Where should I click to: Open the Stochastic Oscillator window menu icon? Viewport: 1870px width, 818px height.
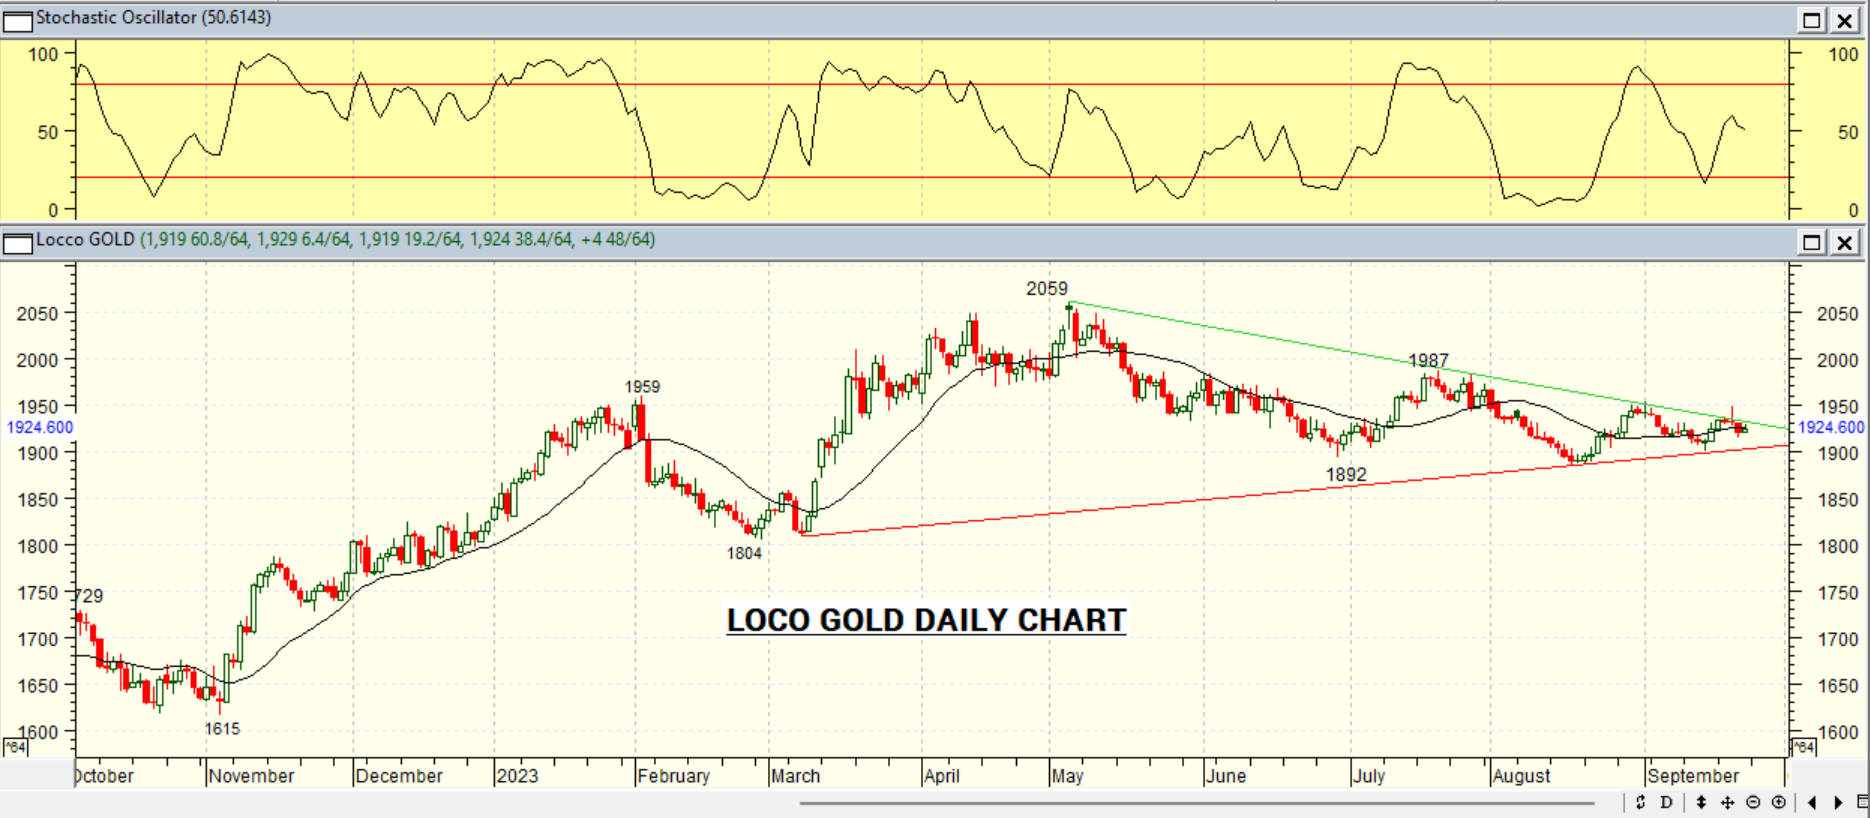[18, 21]
